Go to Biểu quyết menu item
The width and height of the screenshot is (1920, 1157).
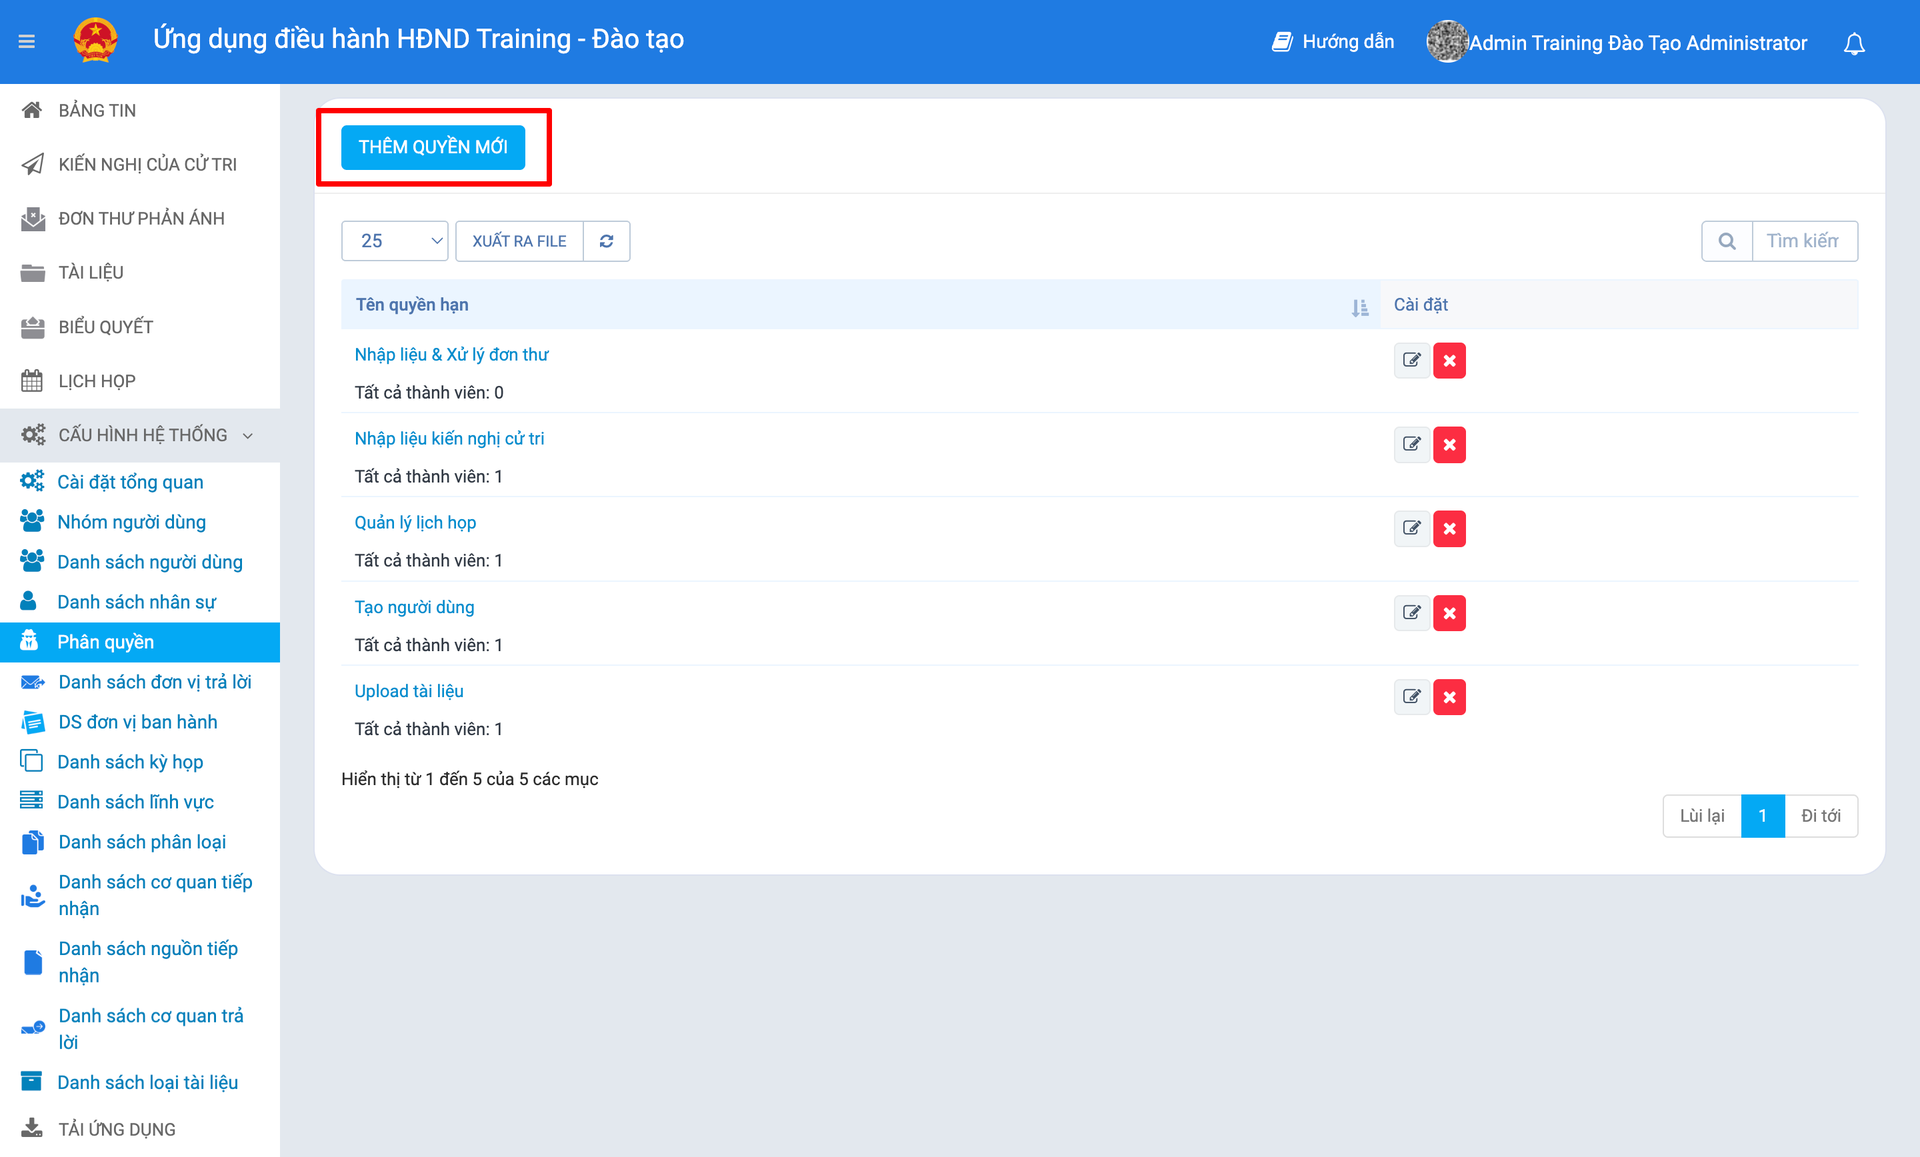(x=105, y=327)
